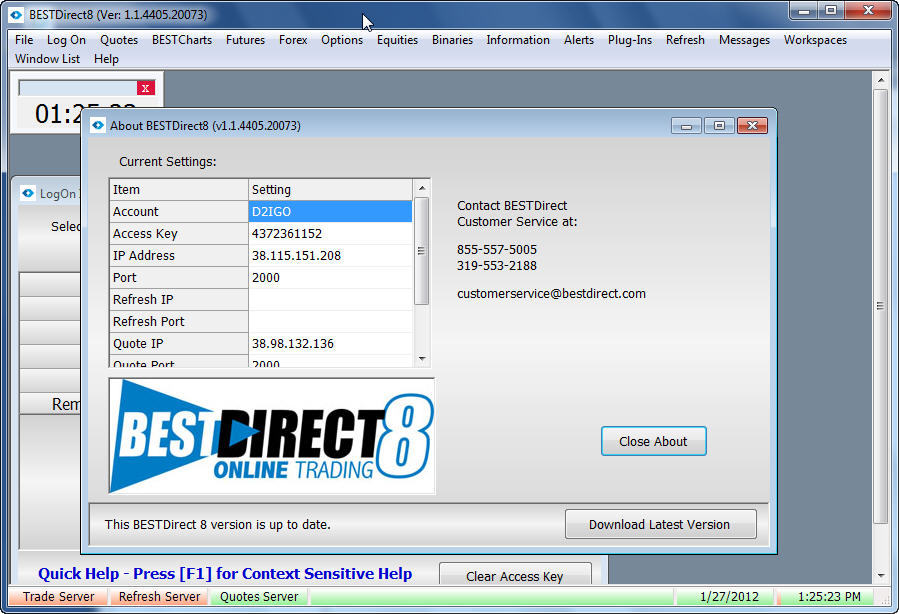Viewport: 899px width, 614px height.
Task: Click the Refresh Port row label
Action: (x=178, y=322)
